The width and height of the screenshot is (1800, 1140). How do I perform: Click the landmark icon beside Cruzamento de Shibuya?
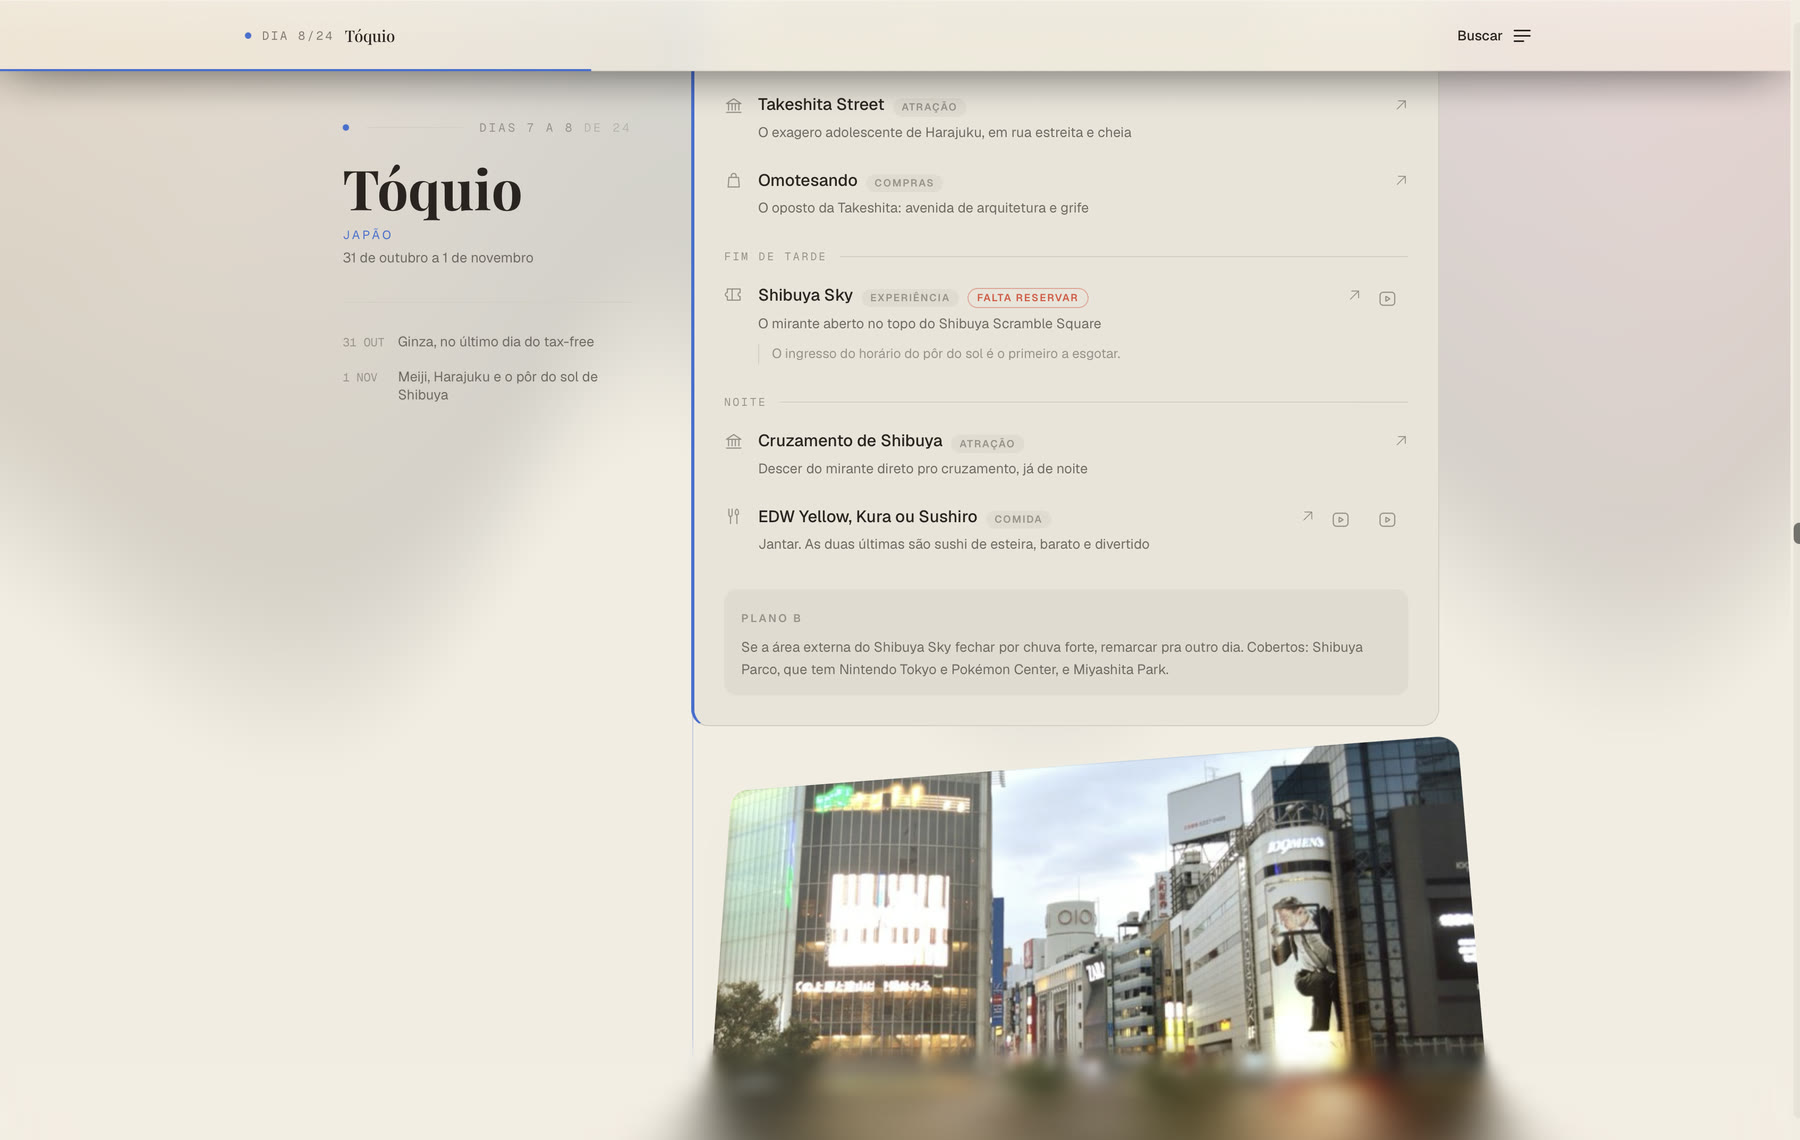point(734,441)
